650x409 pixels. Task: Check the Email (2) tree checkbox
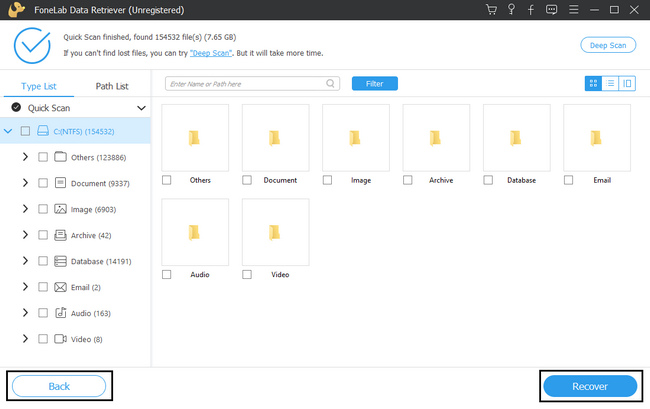click(x=43, y=287)
